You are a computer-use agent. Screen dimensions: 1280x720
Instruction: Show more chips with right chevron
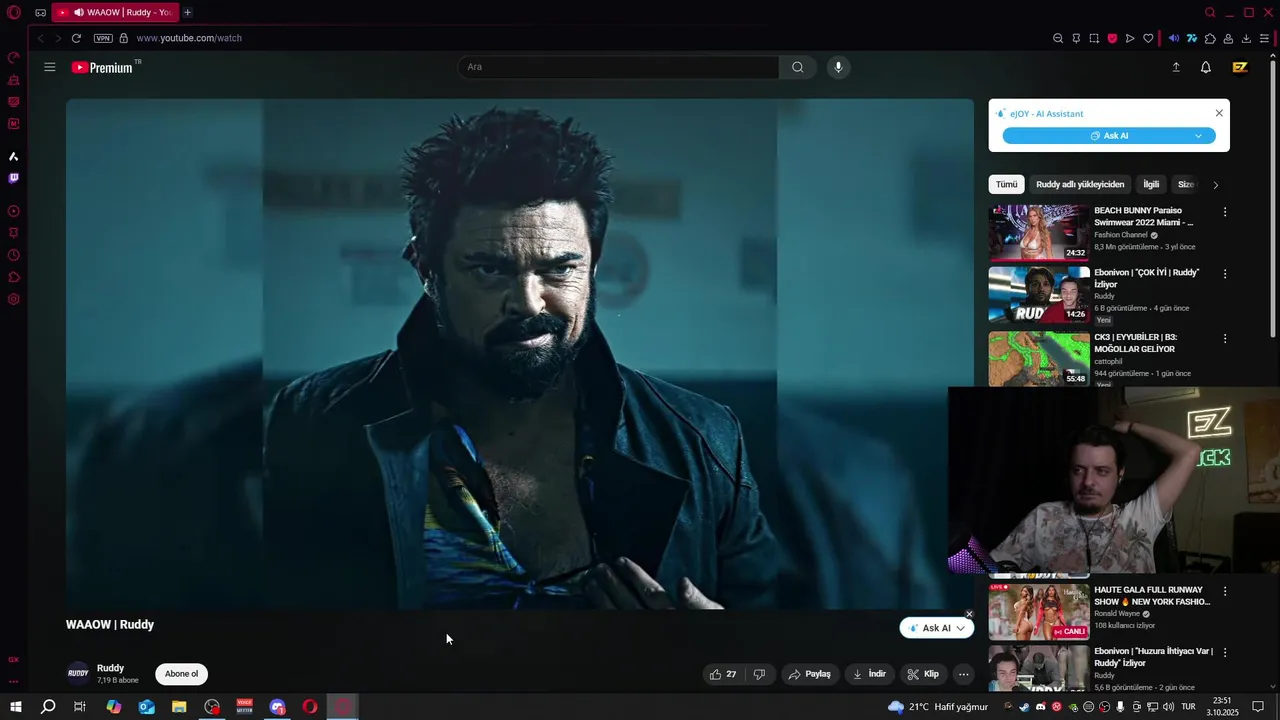(x=1215, y=185)
